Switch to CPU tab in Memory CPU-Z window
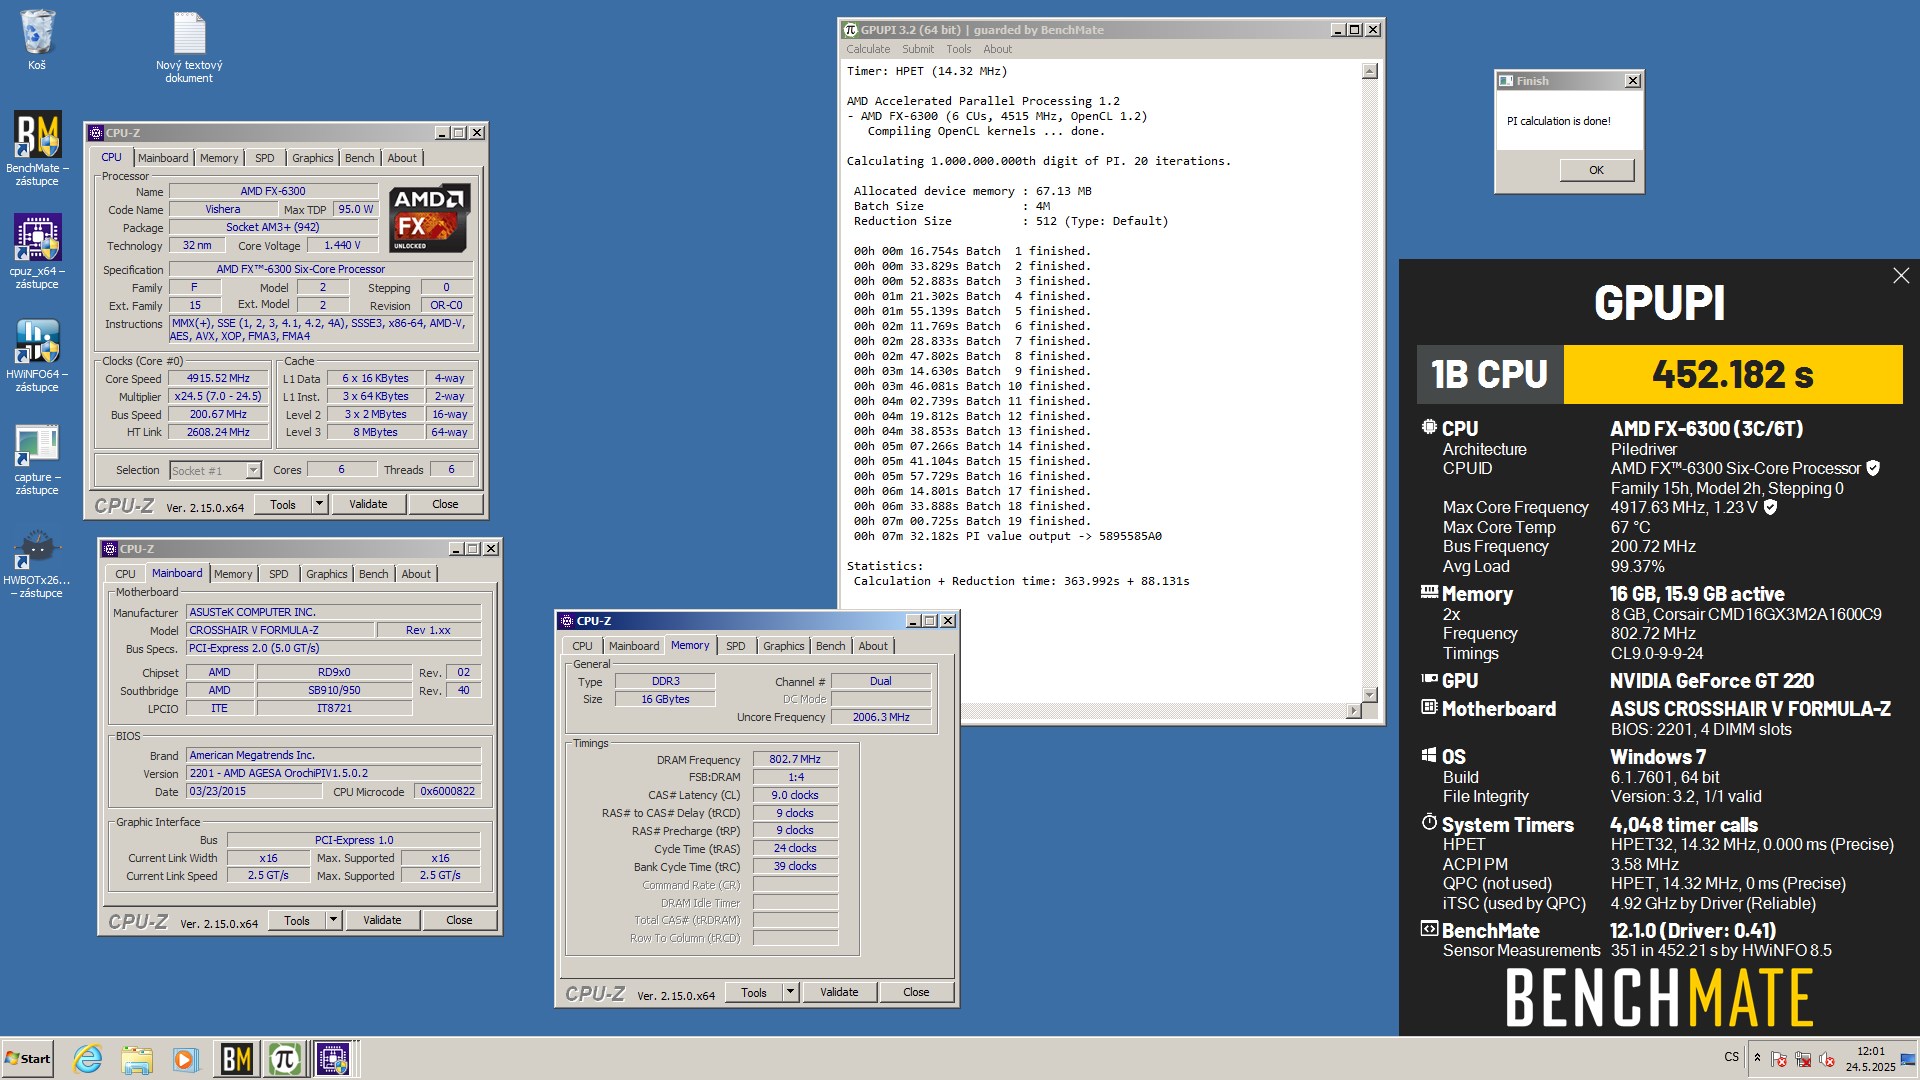 (x=582, y=646)
